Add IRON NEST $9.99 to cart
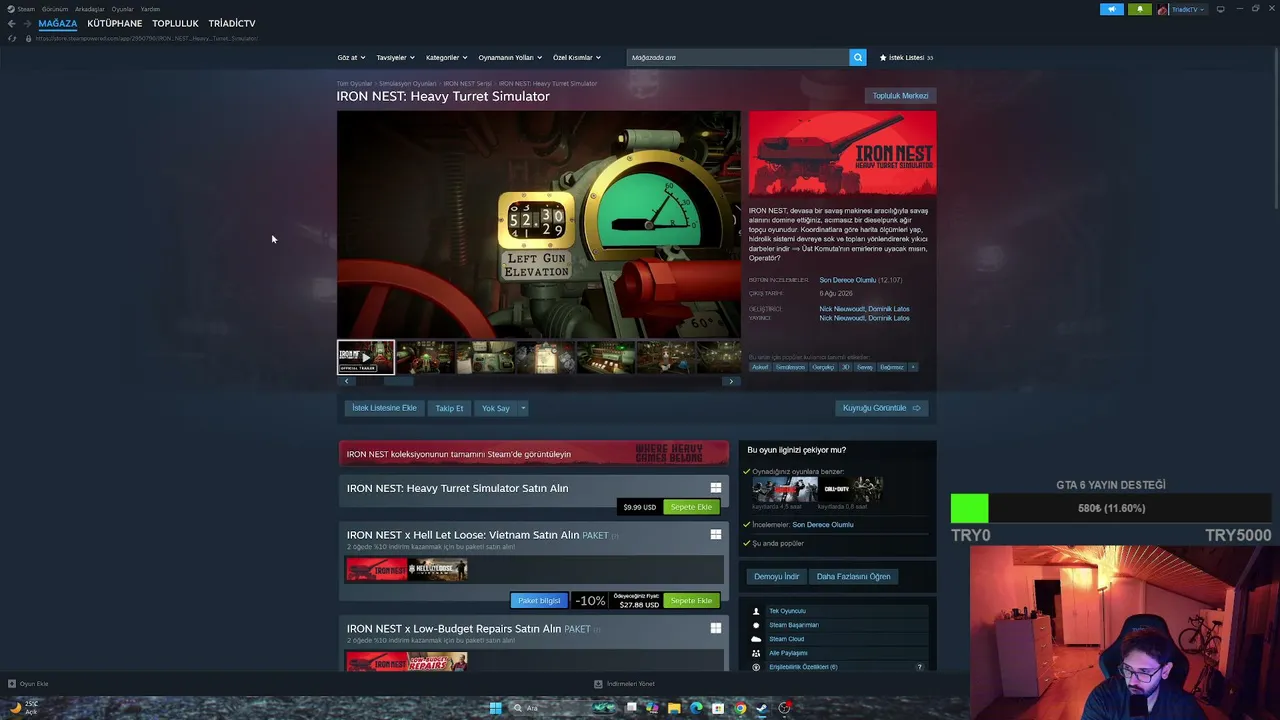This screenshot has height=720, width=1280. pos(691,507)
